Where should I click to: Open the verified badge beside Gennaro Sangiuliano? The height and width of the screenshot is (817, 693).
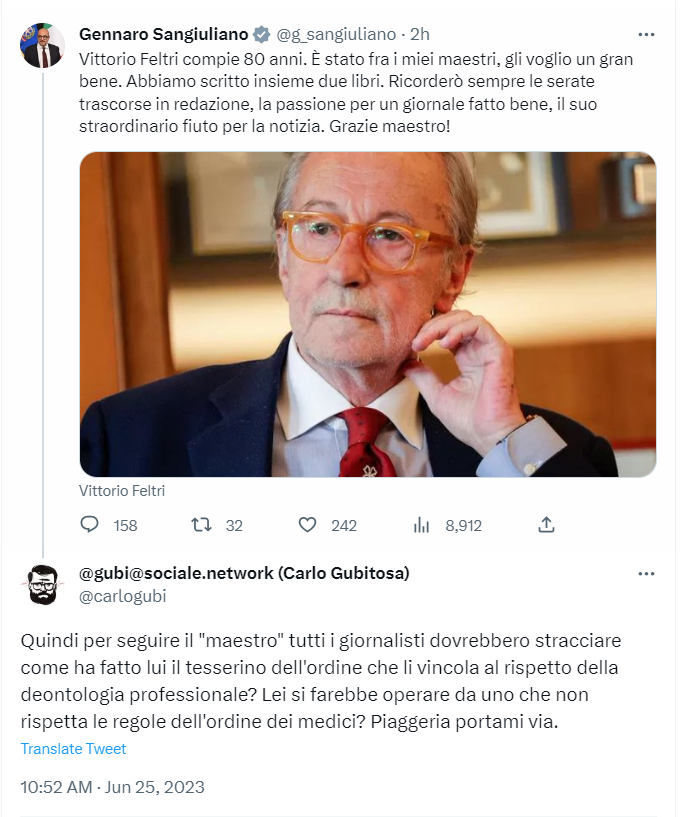262,34
